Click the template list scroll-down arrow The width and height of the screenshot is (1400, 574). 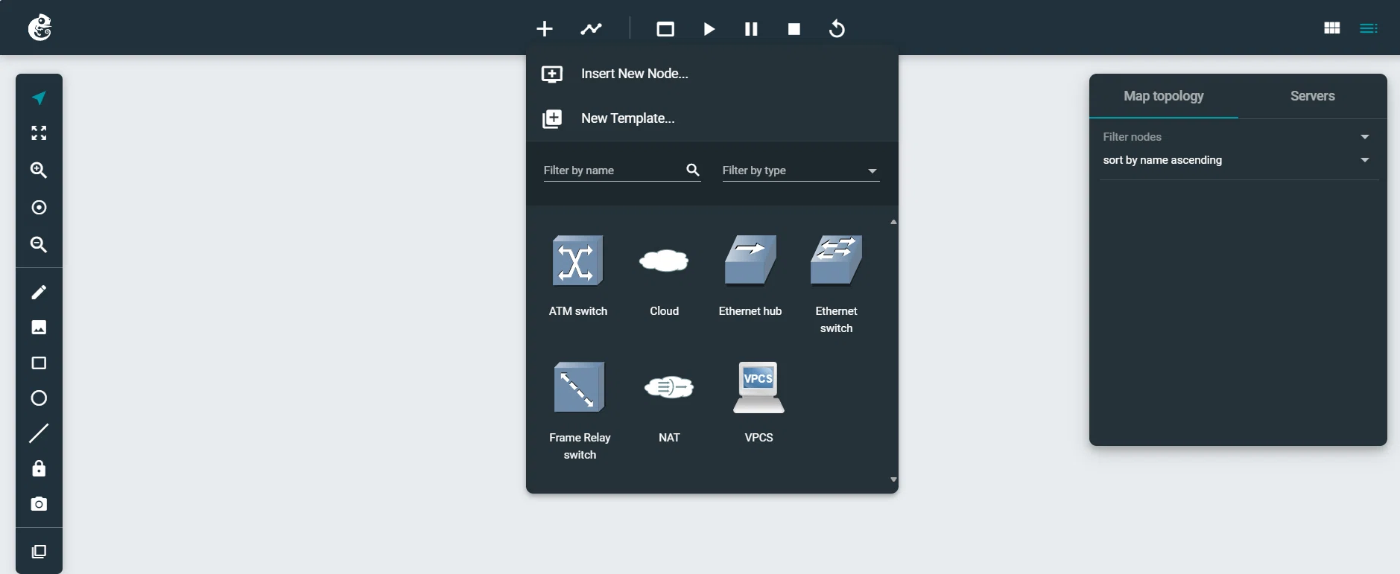point(893,480)
